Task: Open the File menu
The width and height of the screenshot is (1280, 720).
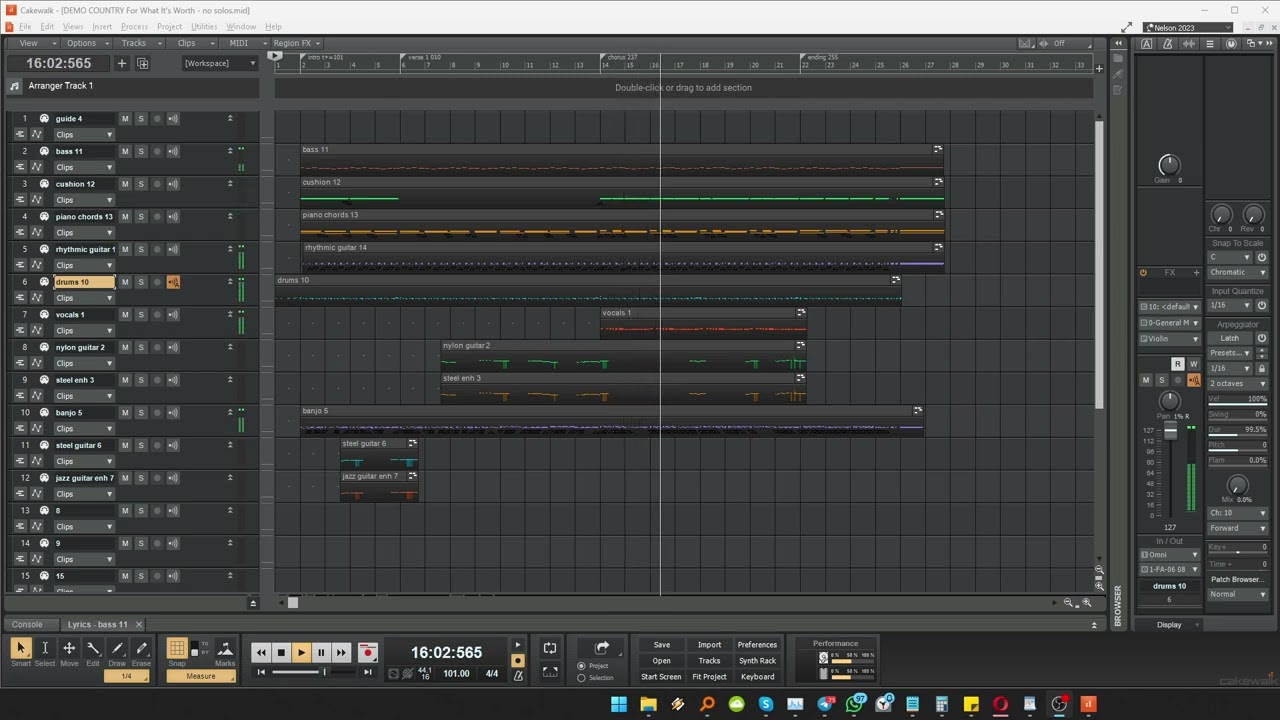Action: (25, 26)
